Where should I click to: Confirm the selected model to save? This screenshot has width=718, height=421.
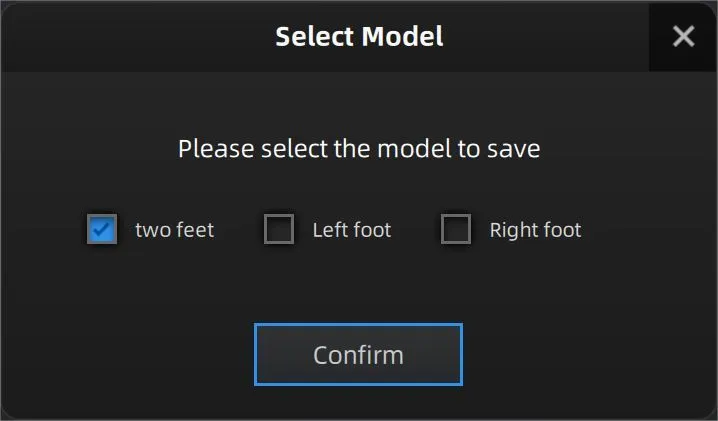click(358, 354)
